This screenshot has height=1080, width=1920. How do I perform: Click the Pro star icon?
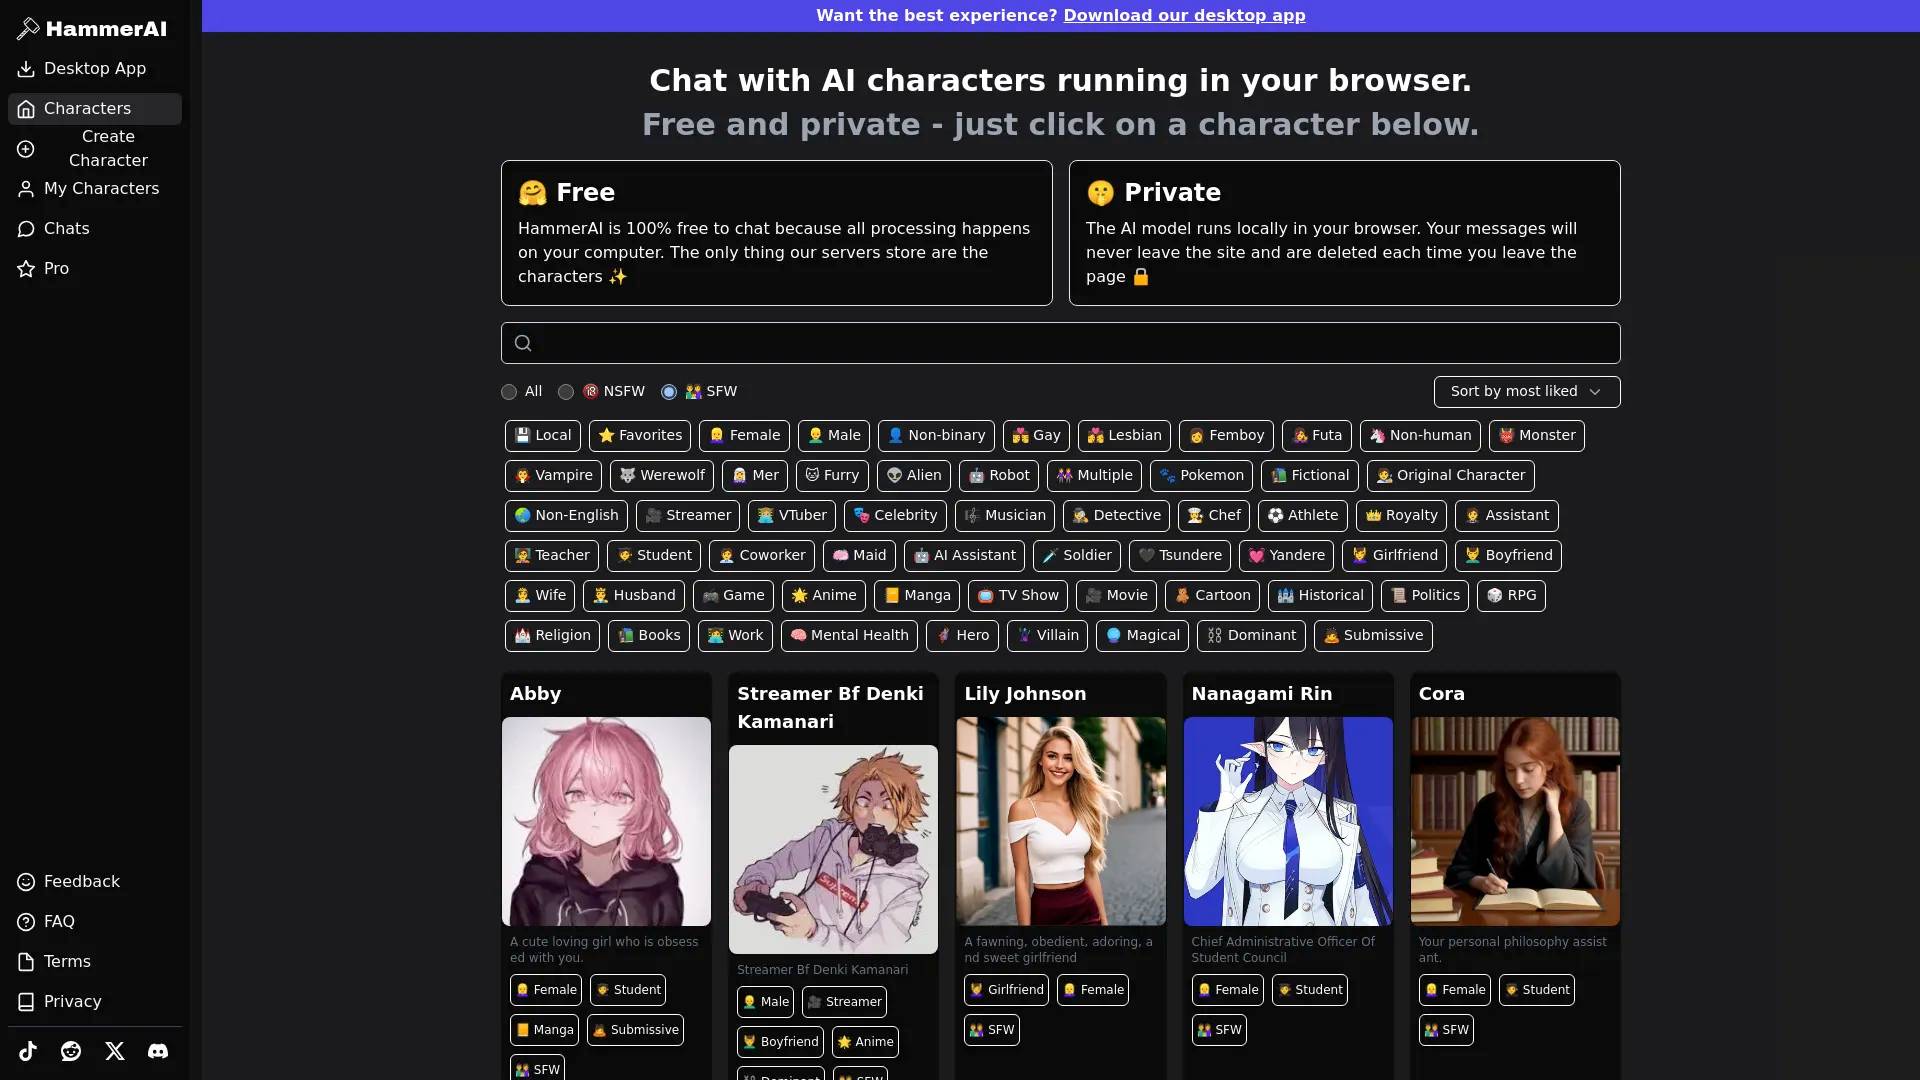26,269
